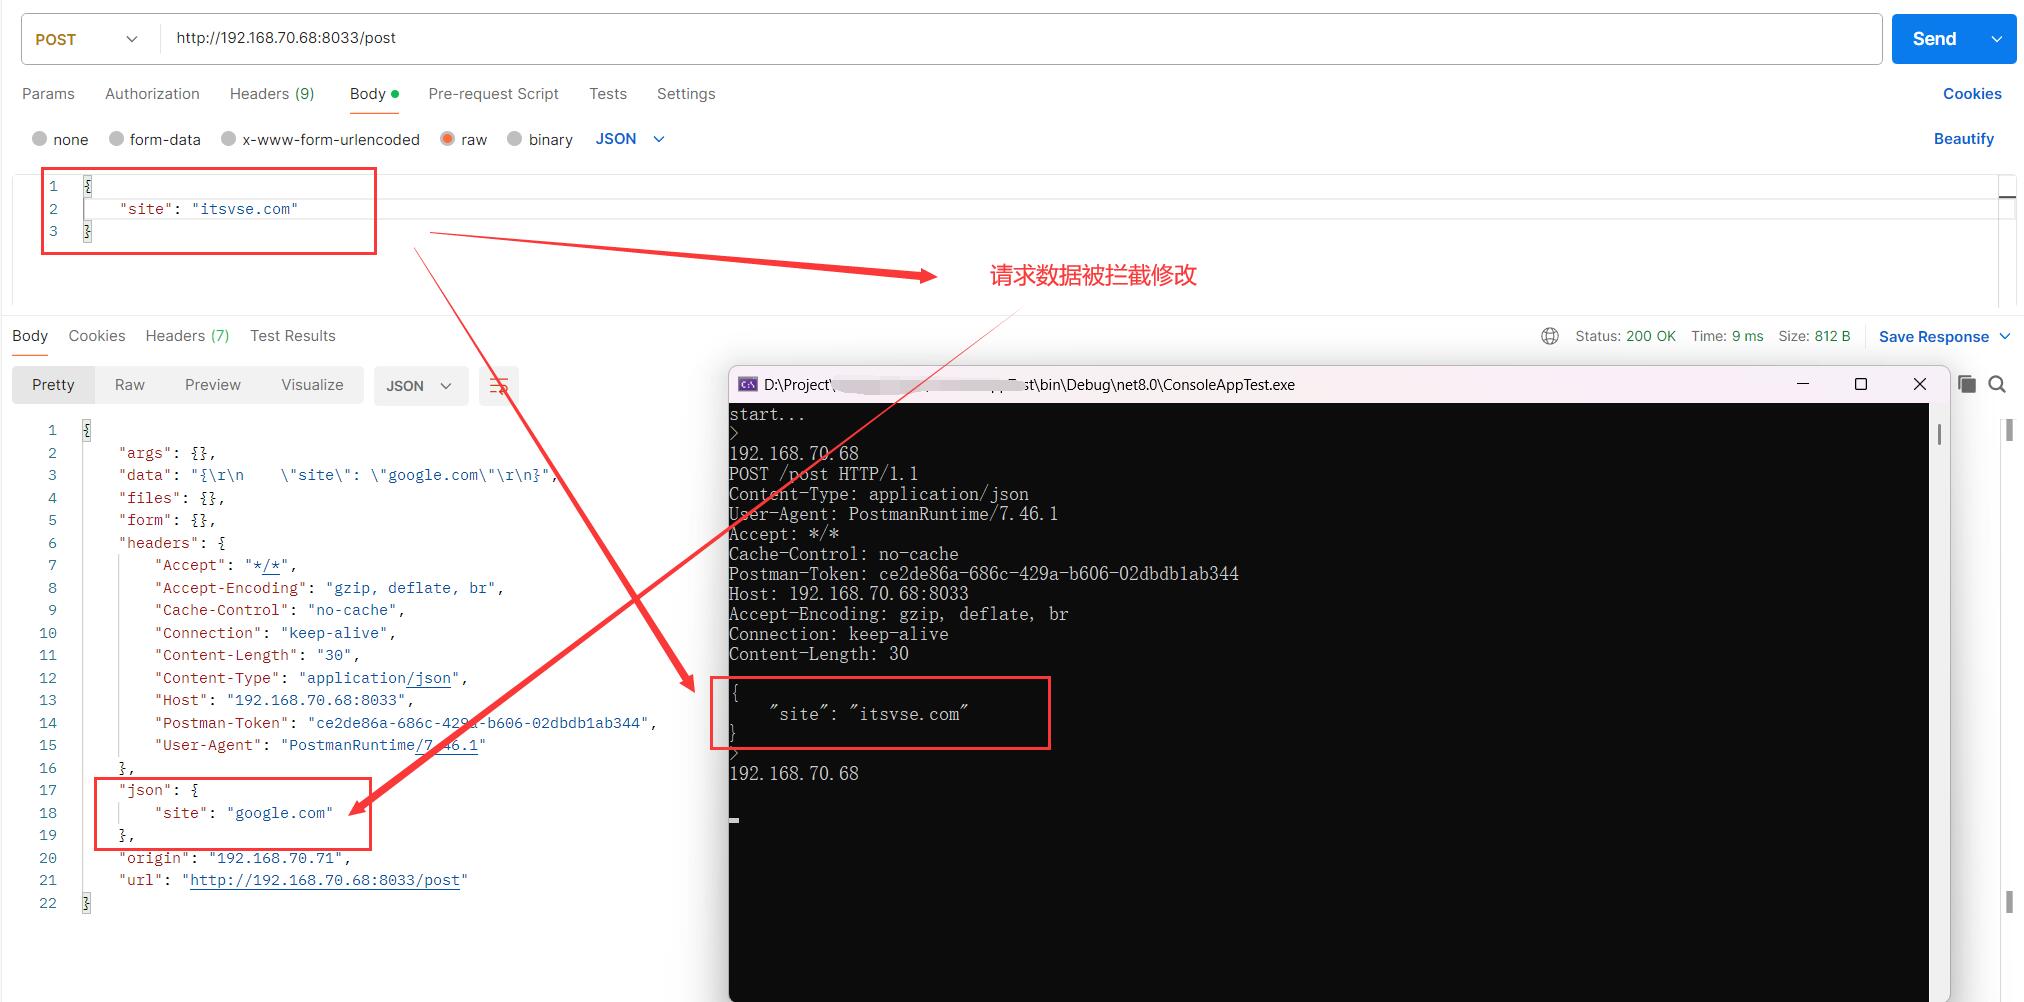Click the "origin": "192.168.70.71" line

(x=234, y=858)
